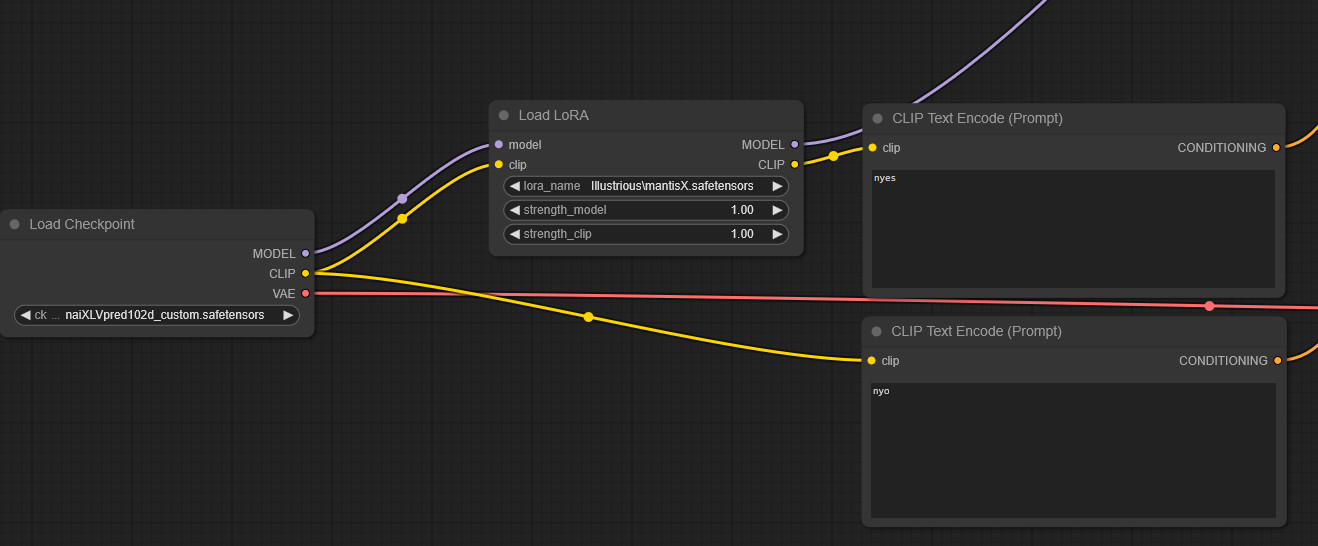Select next lora_name with right arrow

[777, 186]
